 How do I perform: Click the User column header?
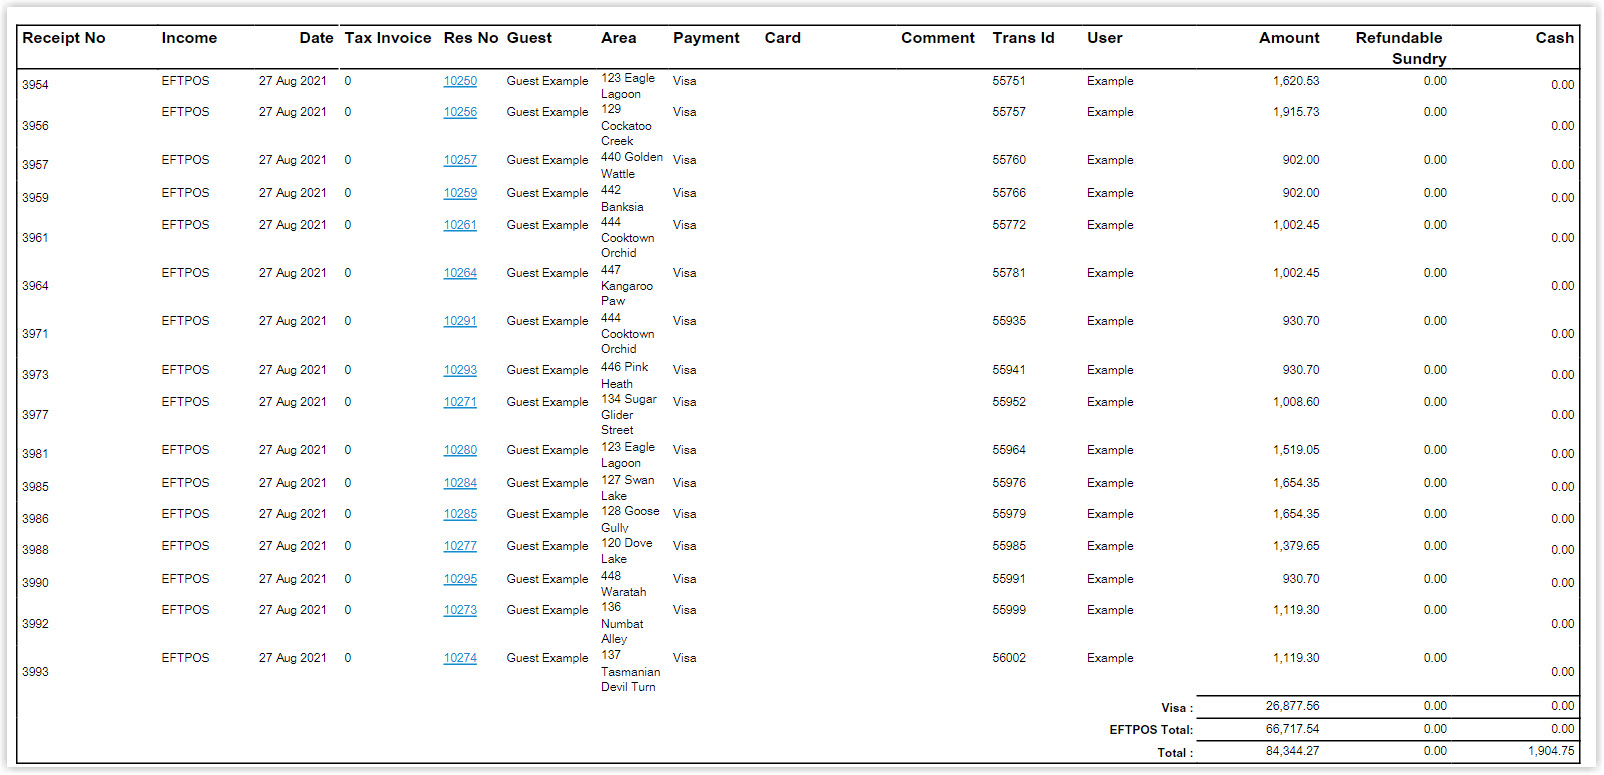(x=1105, y=38)
